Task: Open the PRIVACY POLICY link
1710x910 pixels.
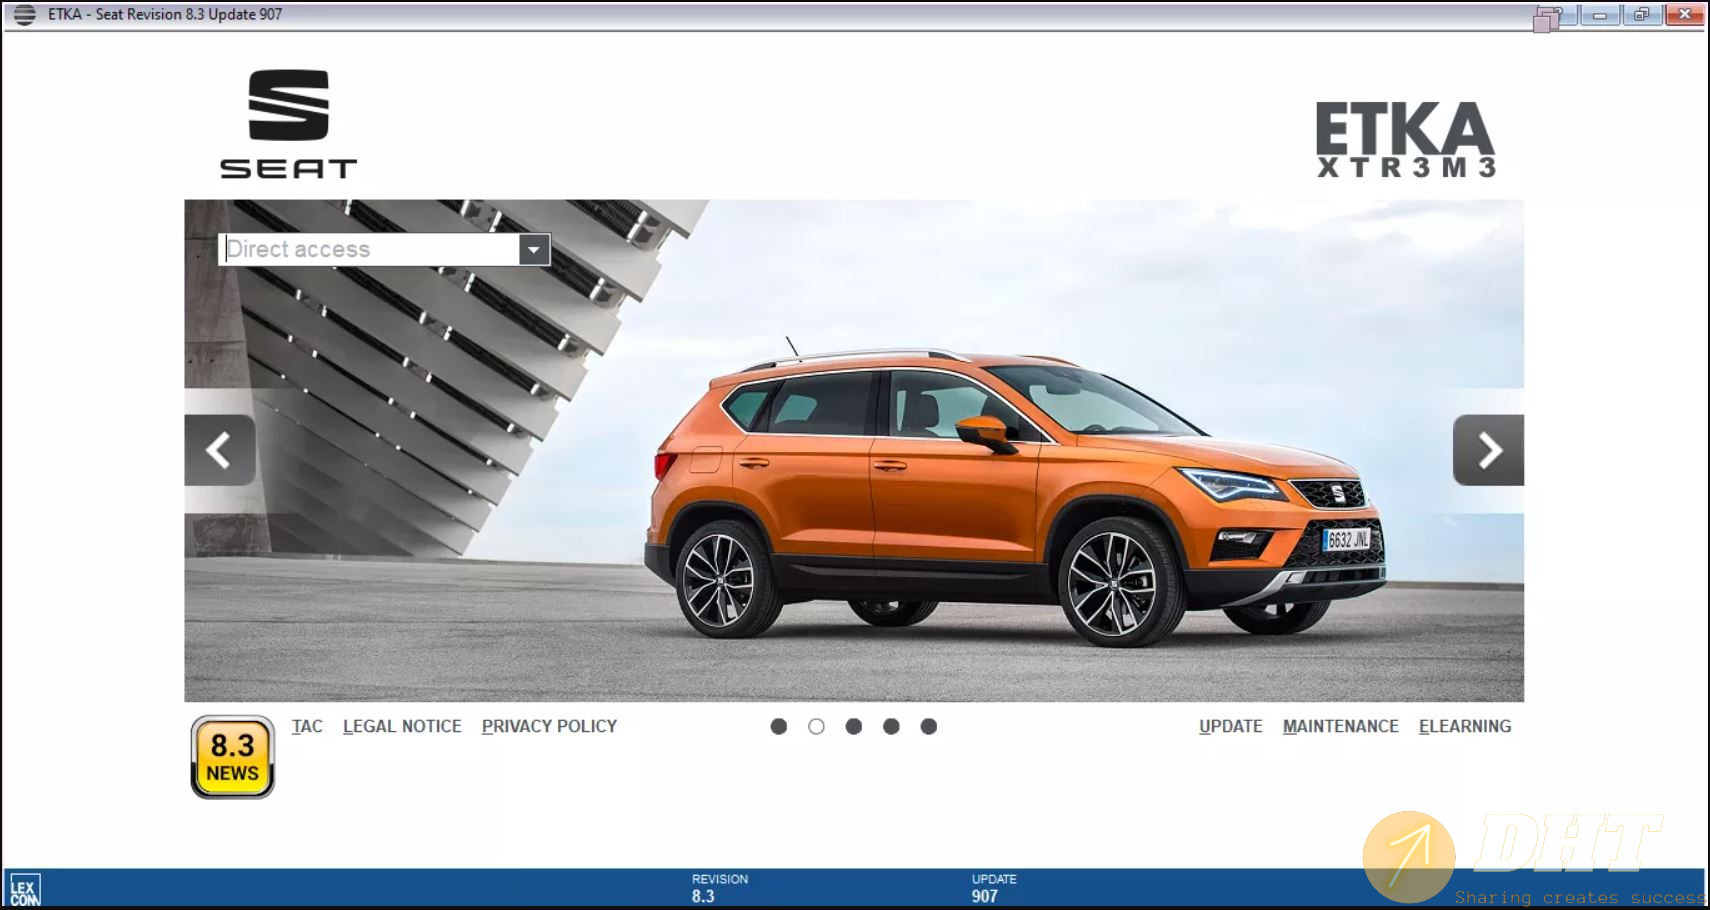Action: (549, 727)
